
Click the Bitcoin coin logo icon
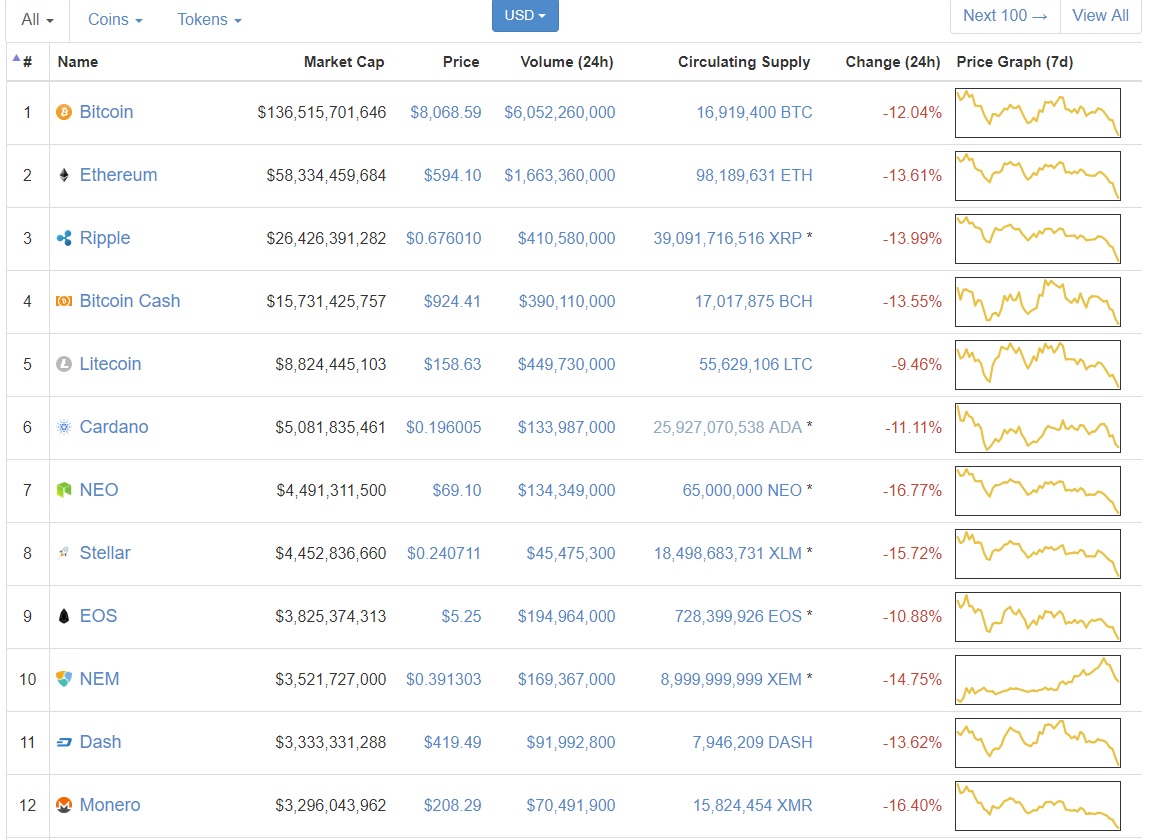click(64, 112)
